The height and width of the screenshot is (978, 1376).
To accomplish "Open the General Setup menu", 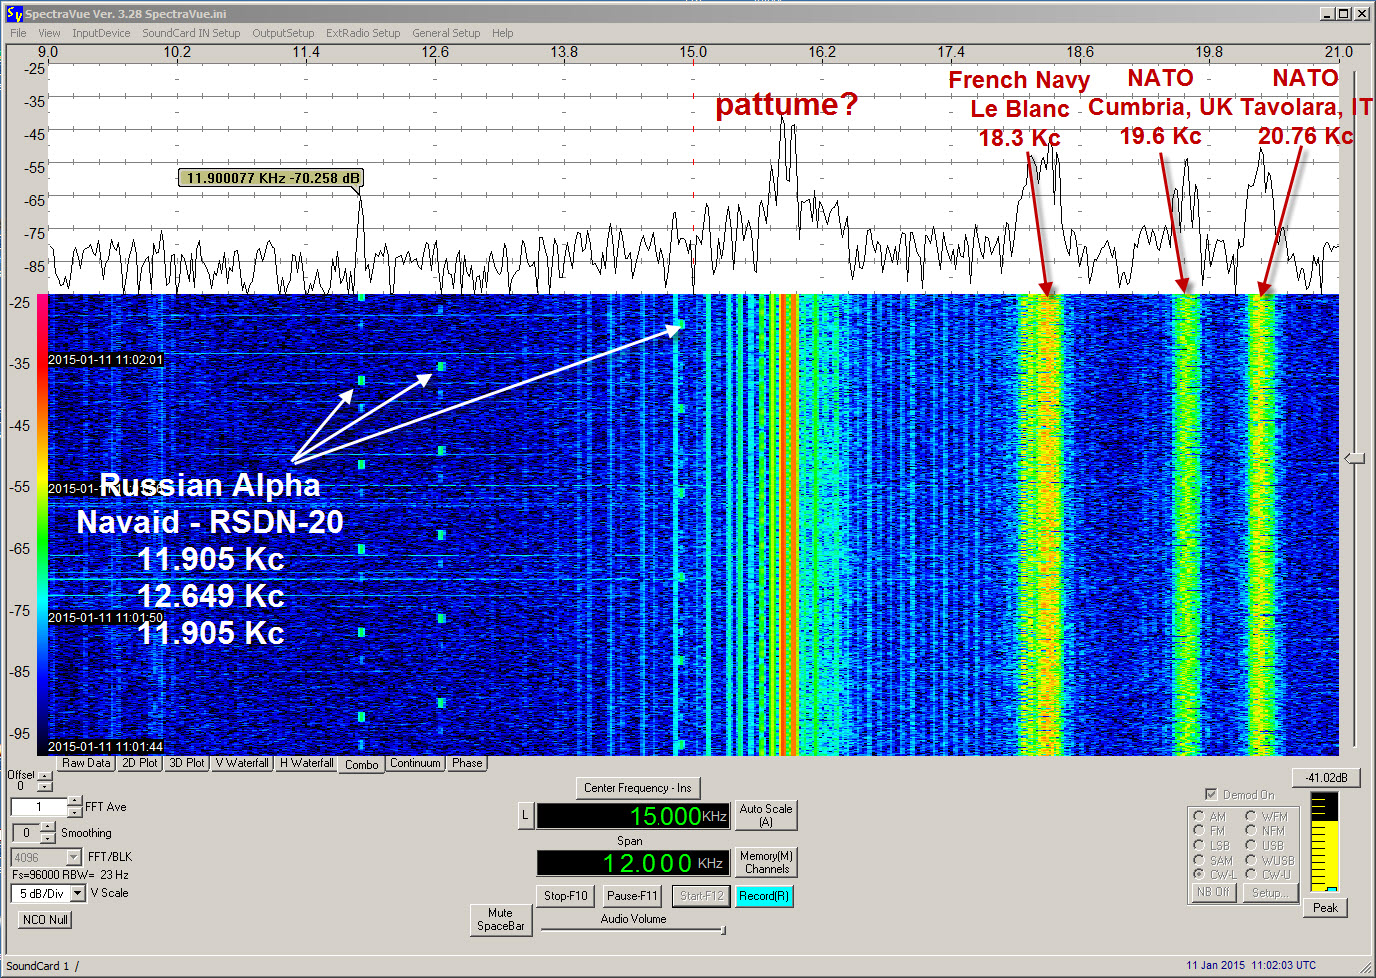I will point(446,33).
